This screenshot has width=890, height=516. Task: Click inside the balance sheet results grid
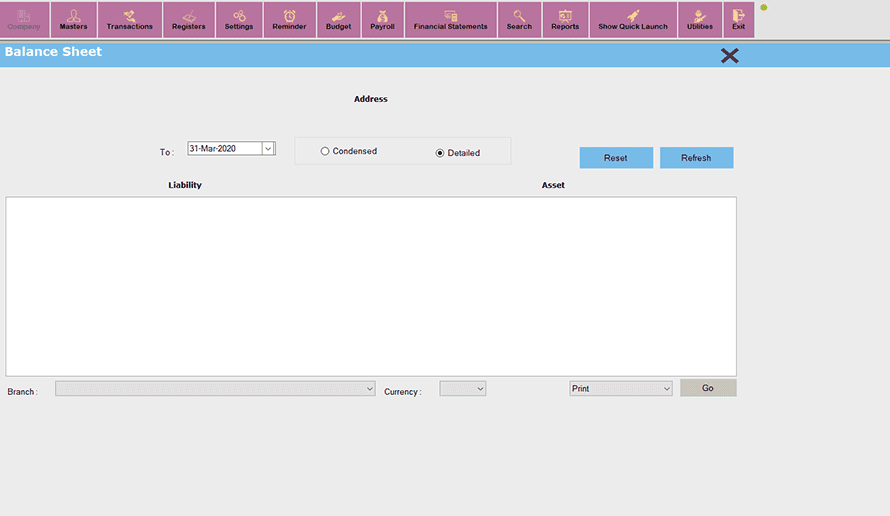click(x=371, y=286)
